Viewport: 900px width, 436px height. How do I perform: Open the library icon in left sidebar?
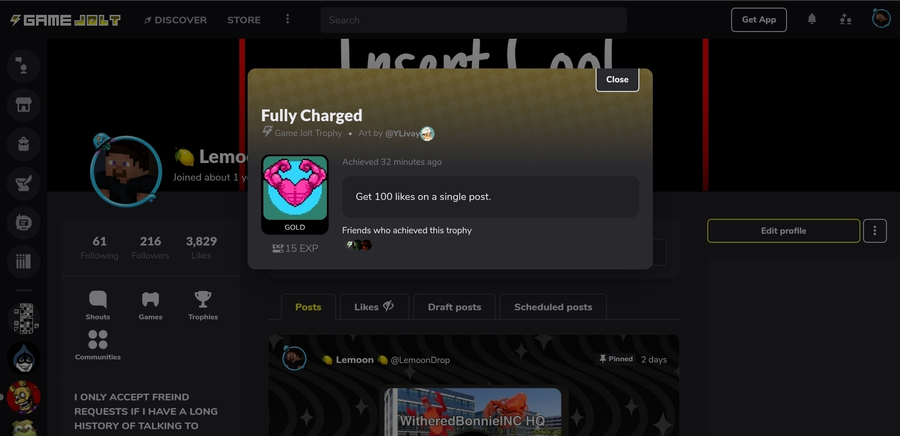(x=24, y=262)
